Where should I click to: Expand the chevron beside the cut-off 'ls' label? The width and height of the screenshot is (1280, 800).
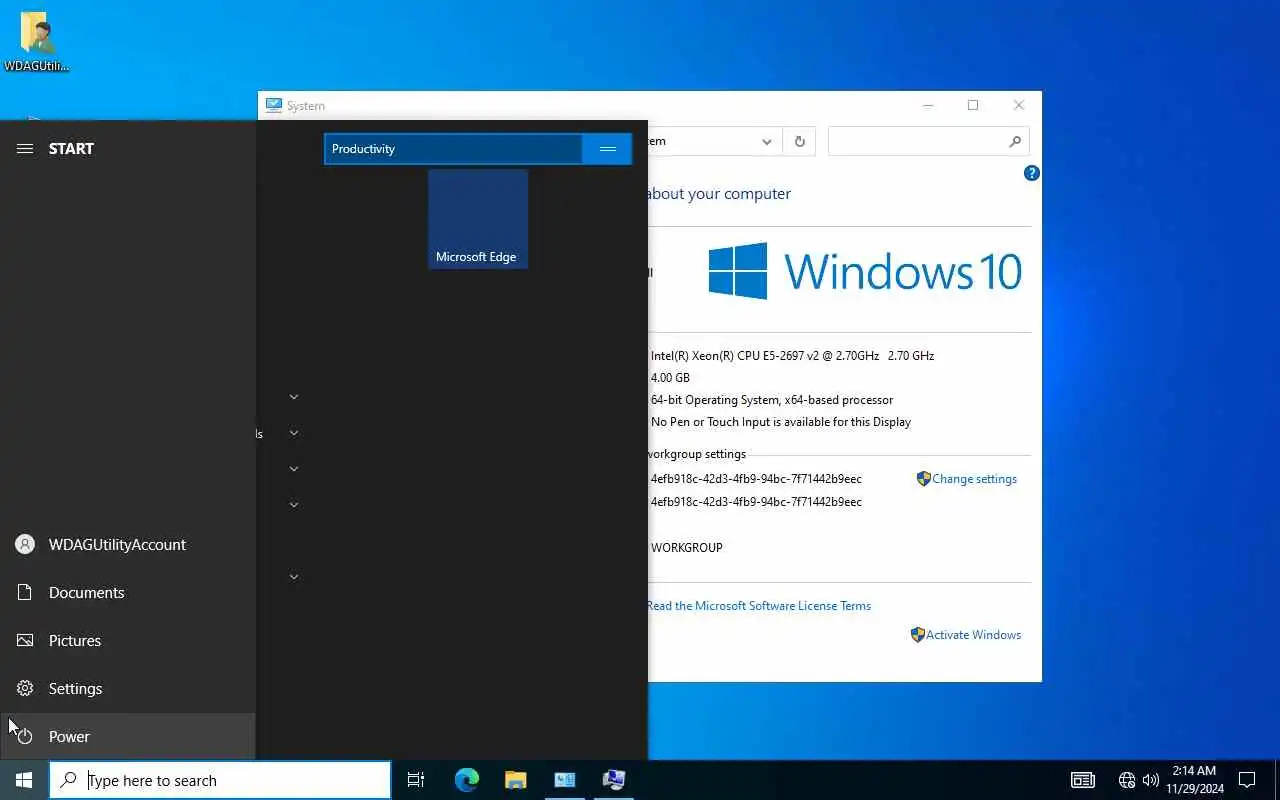[x=294, y=433]
